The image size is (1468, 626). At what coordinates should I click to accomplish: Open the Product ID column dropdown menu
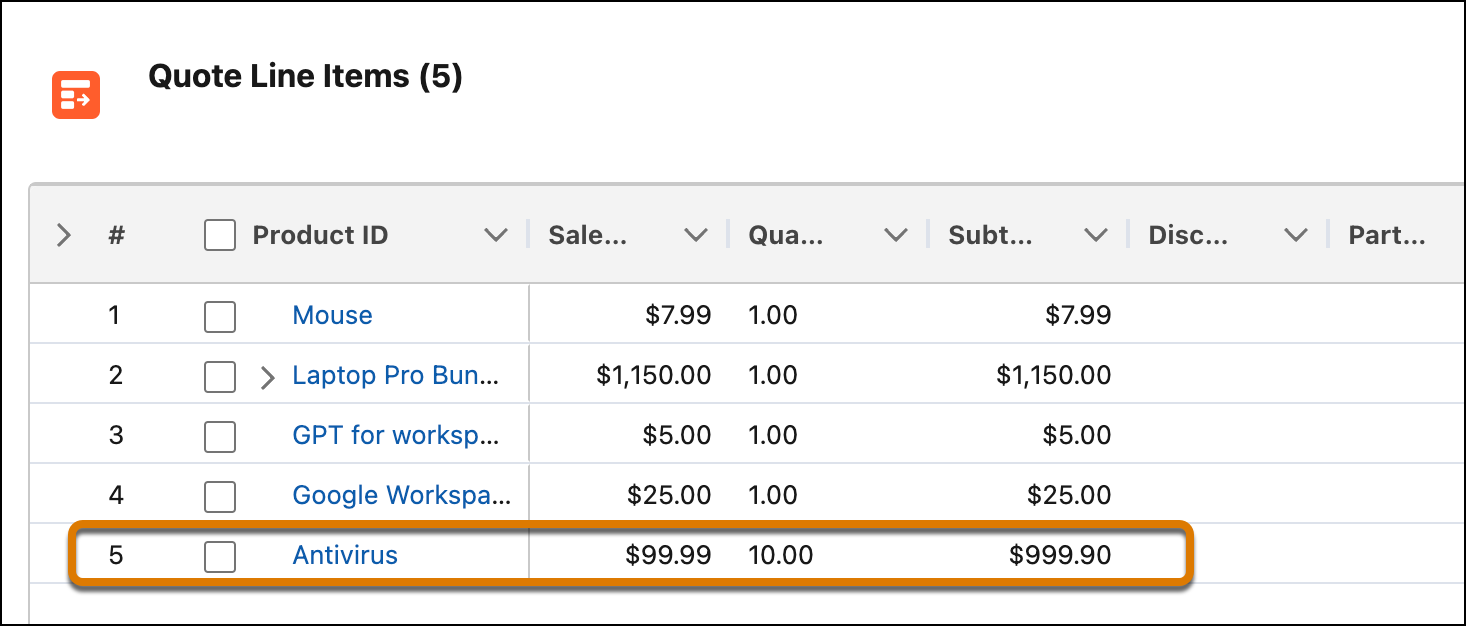[x=496, y=235]
